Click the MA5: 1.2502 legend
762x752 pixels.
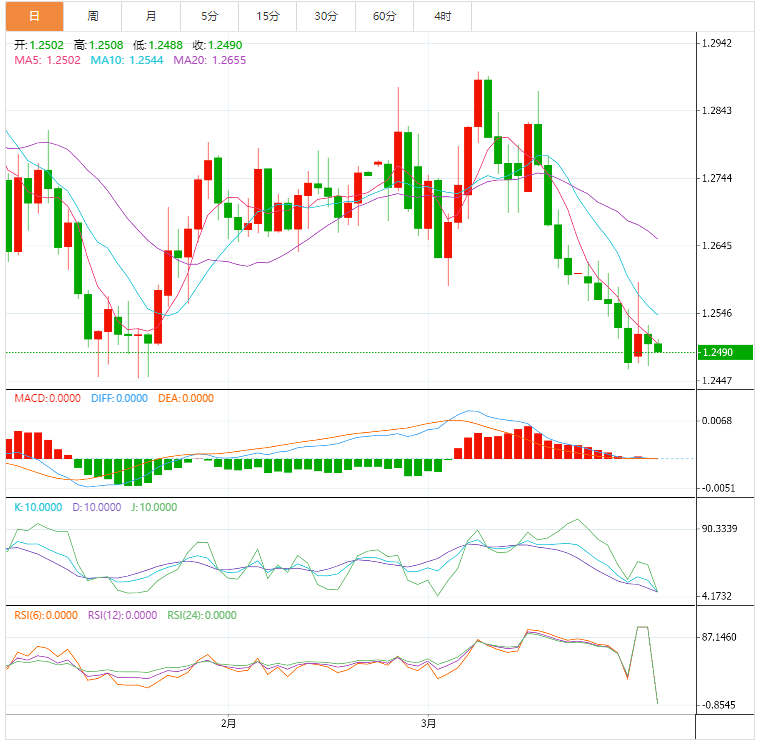tap(47, 60)
